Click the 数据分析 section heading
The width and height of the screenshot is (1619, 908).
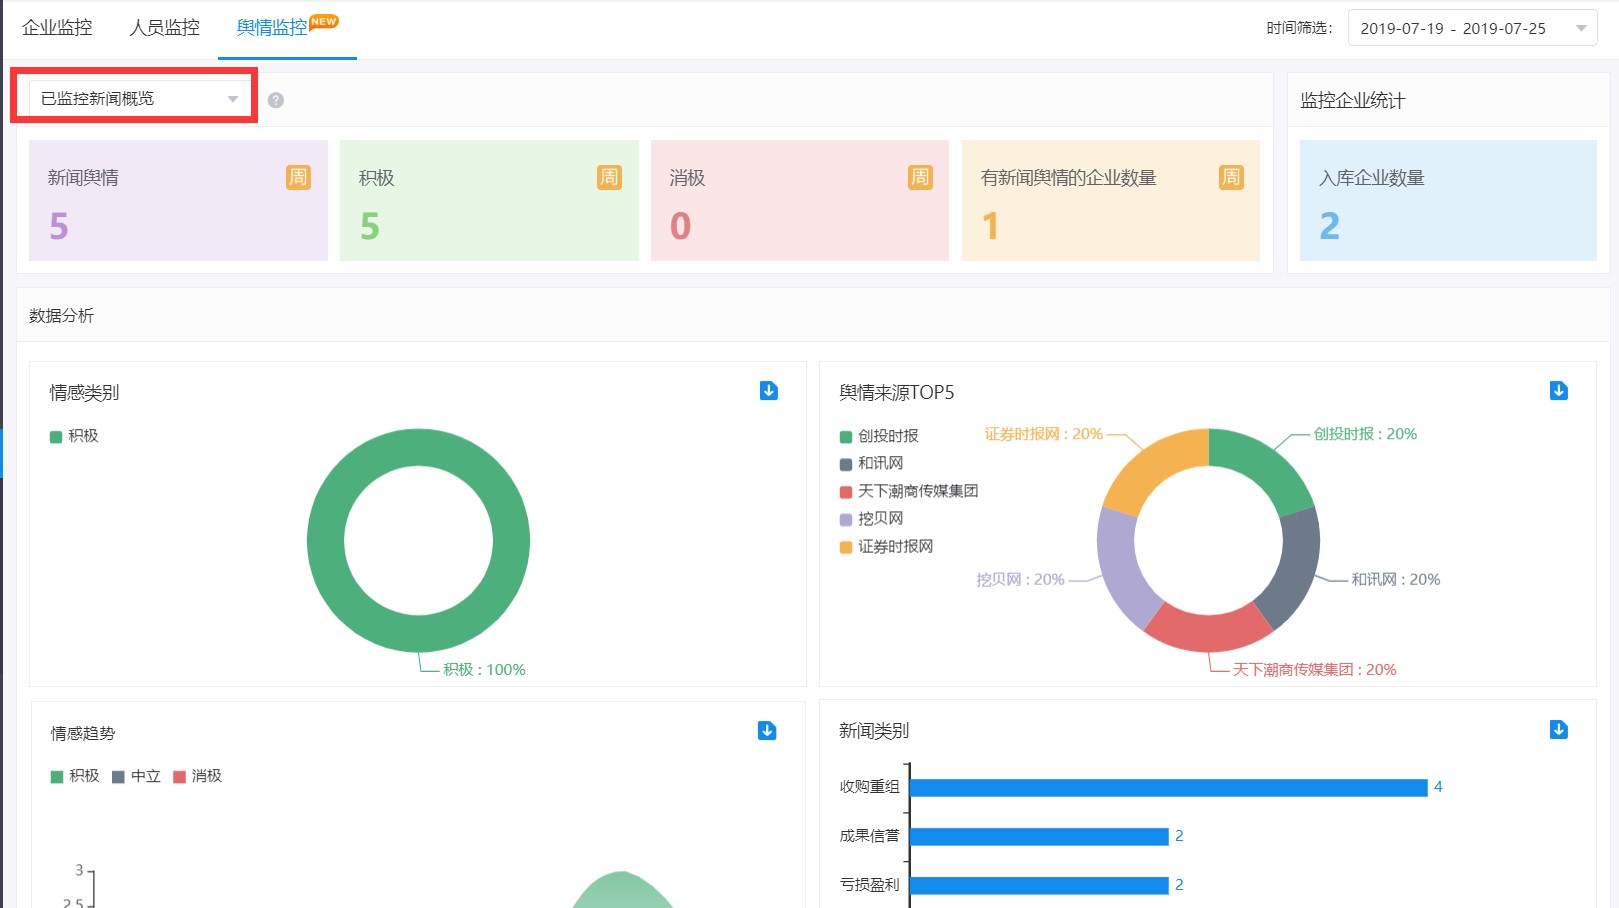61,316
